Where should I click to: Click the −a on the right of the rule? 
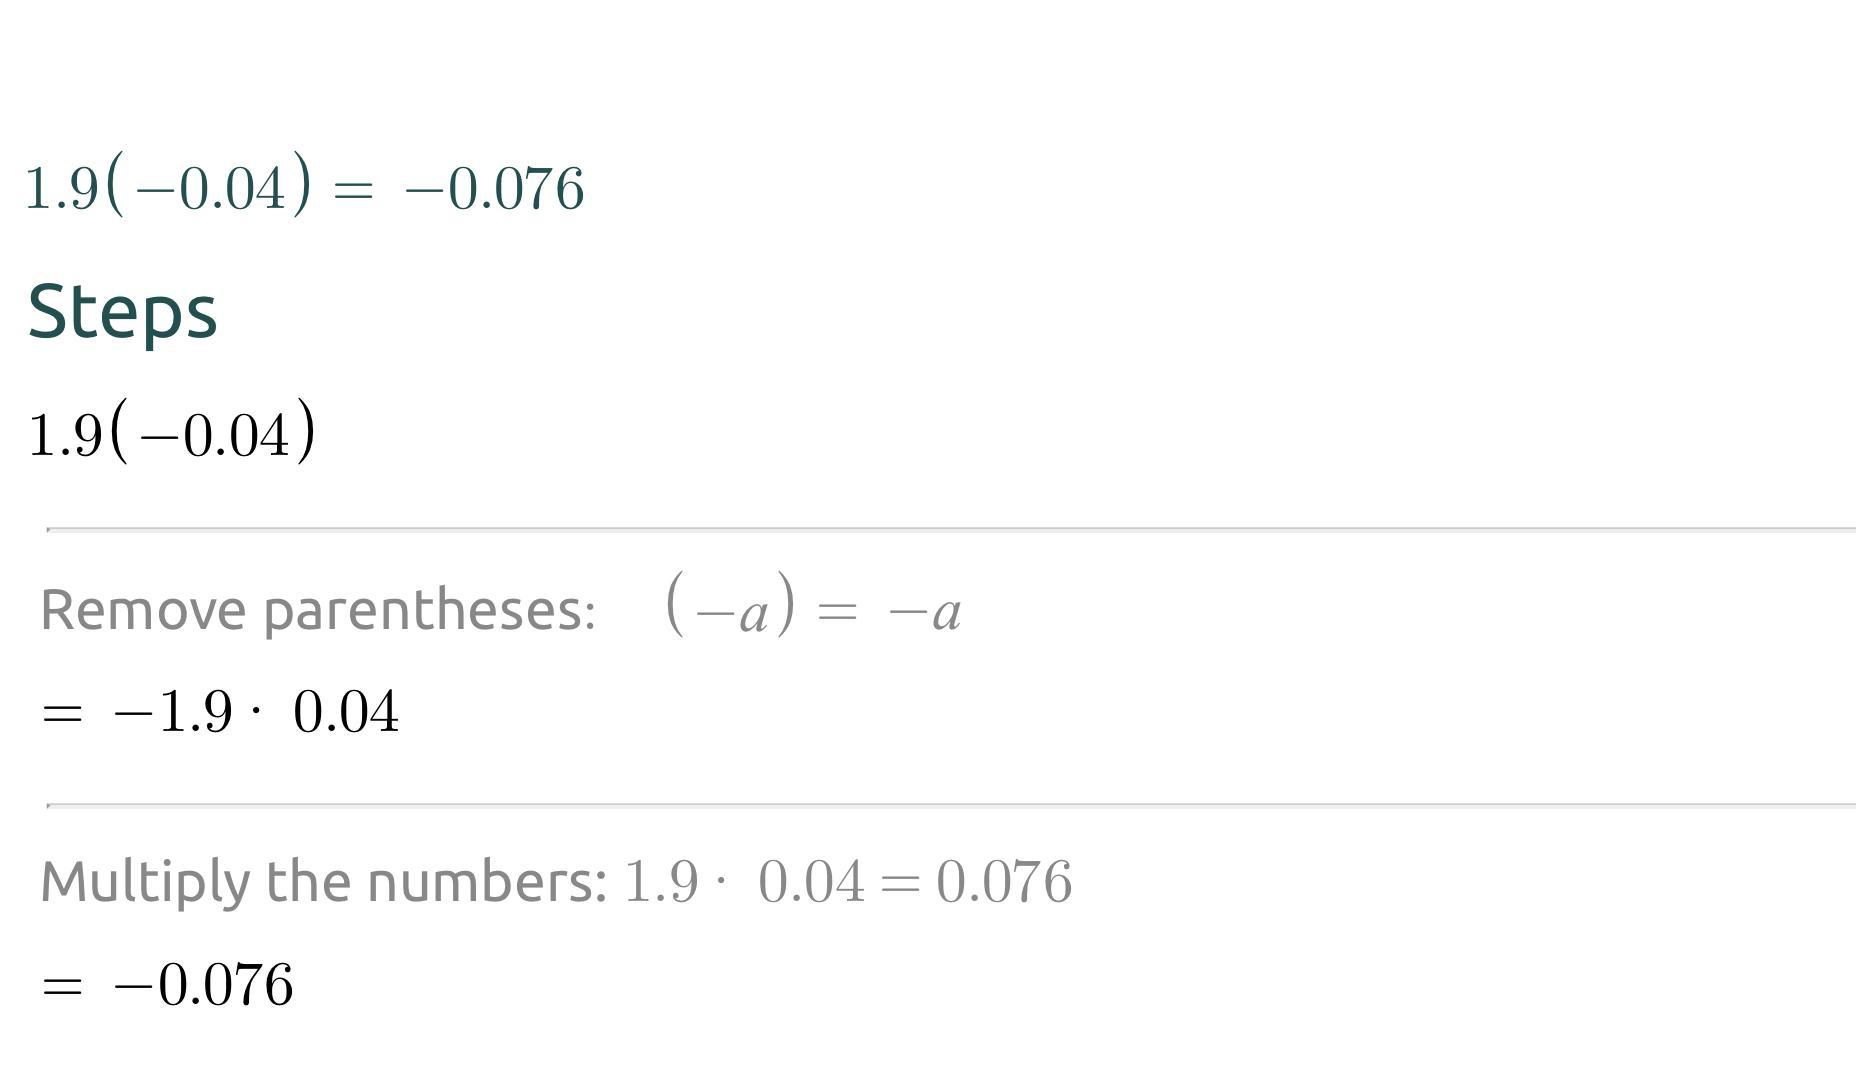pos(925,612)
